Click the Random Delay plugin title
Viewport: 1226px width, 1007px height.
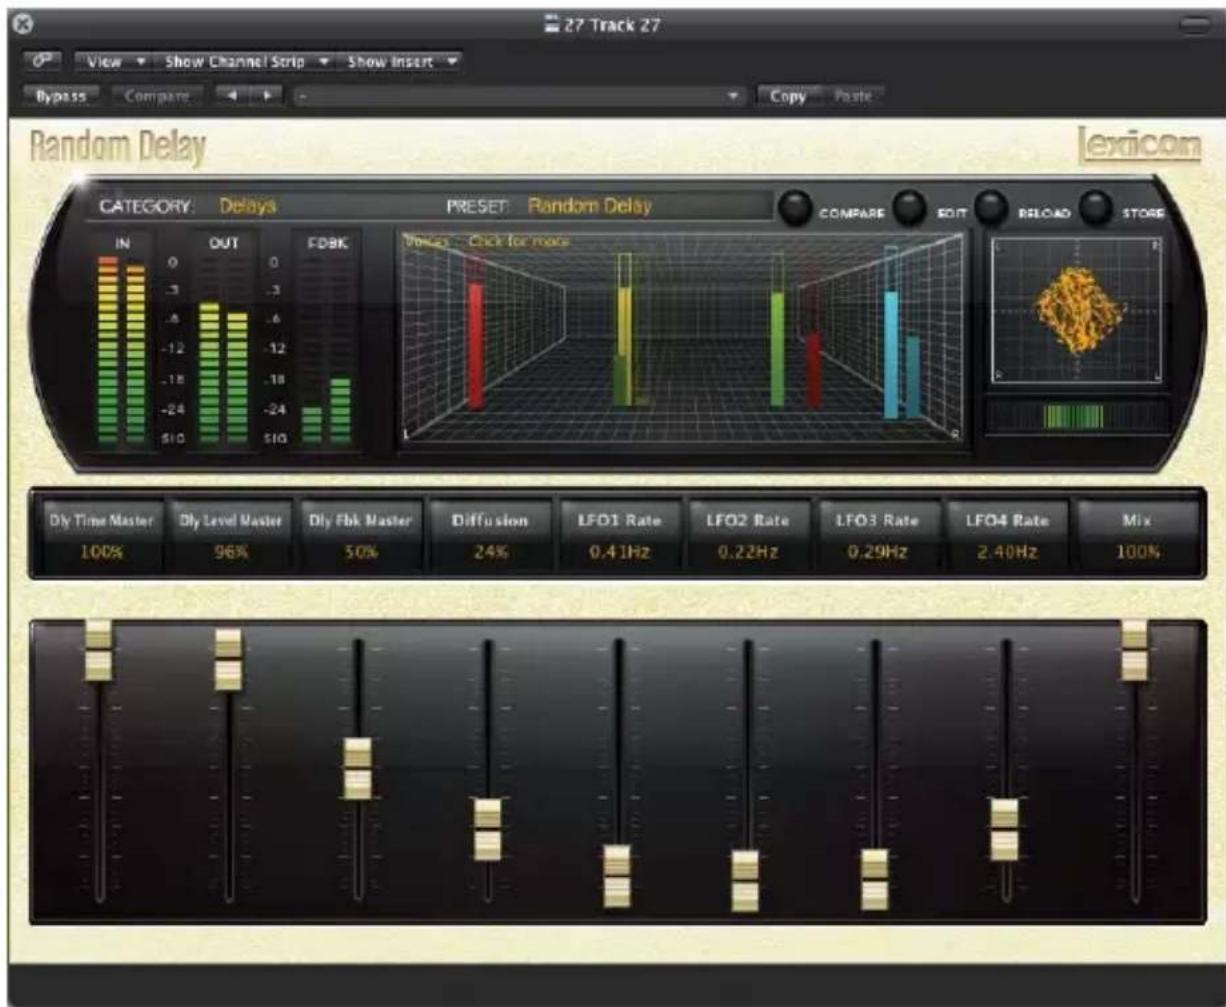(x=119, y=149)
